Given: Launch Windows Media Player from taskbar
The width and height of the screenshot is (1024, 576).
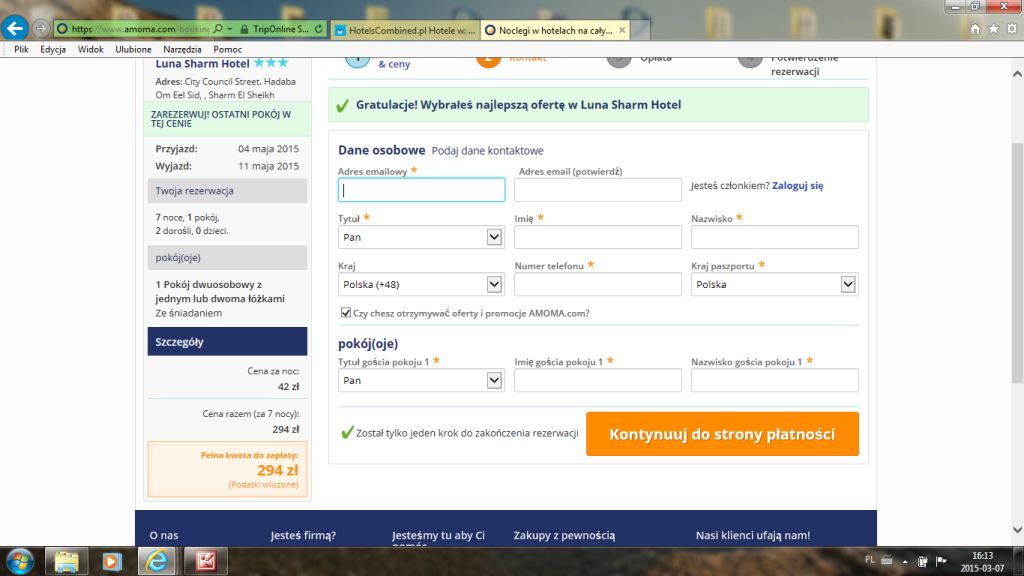Looking at the screenshot, I should (112, 562).
